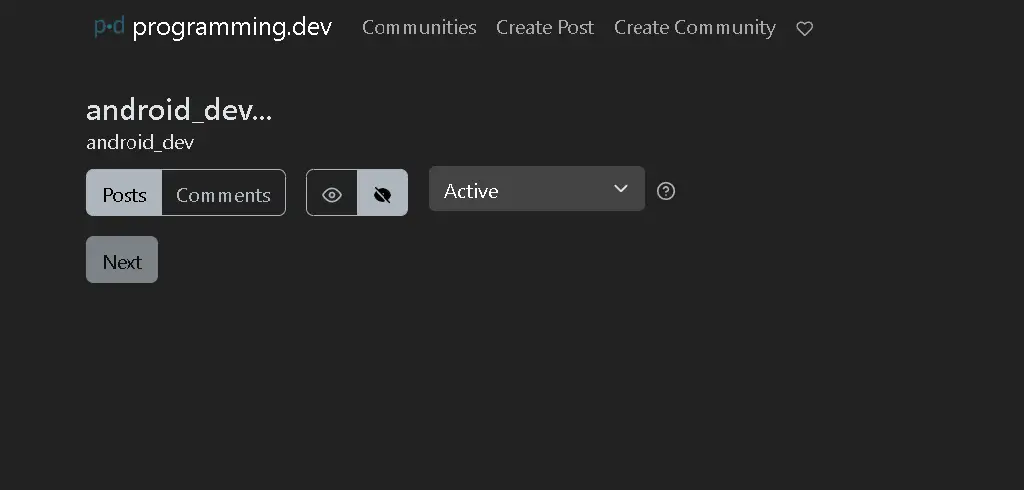Screen dimensions: 1024x490
Task: Click the heart donate icon in navbar
Action: (805, 29)
